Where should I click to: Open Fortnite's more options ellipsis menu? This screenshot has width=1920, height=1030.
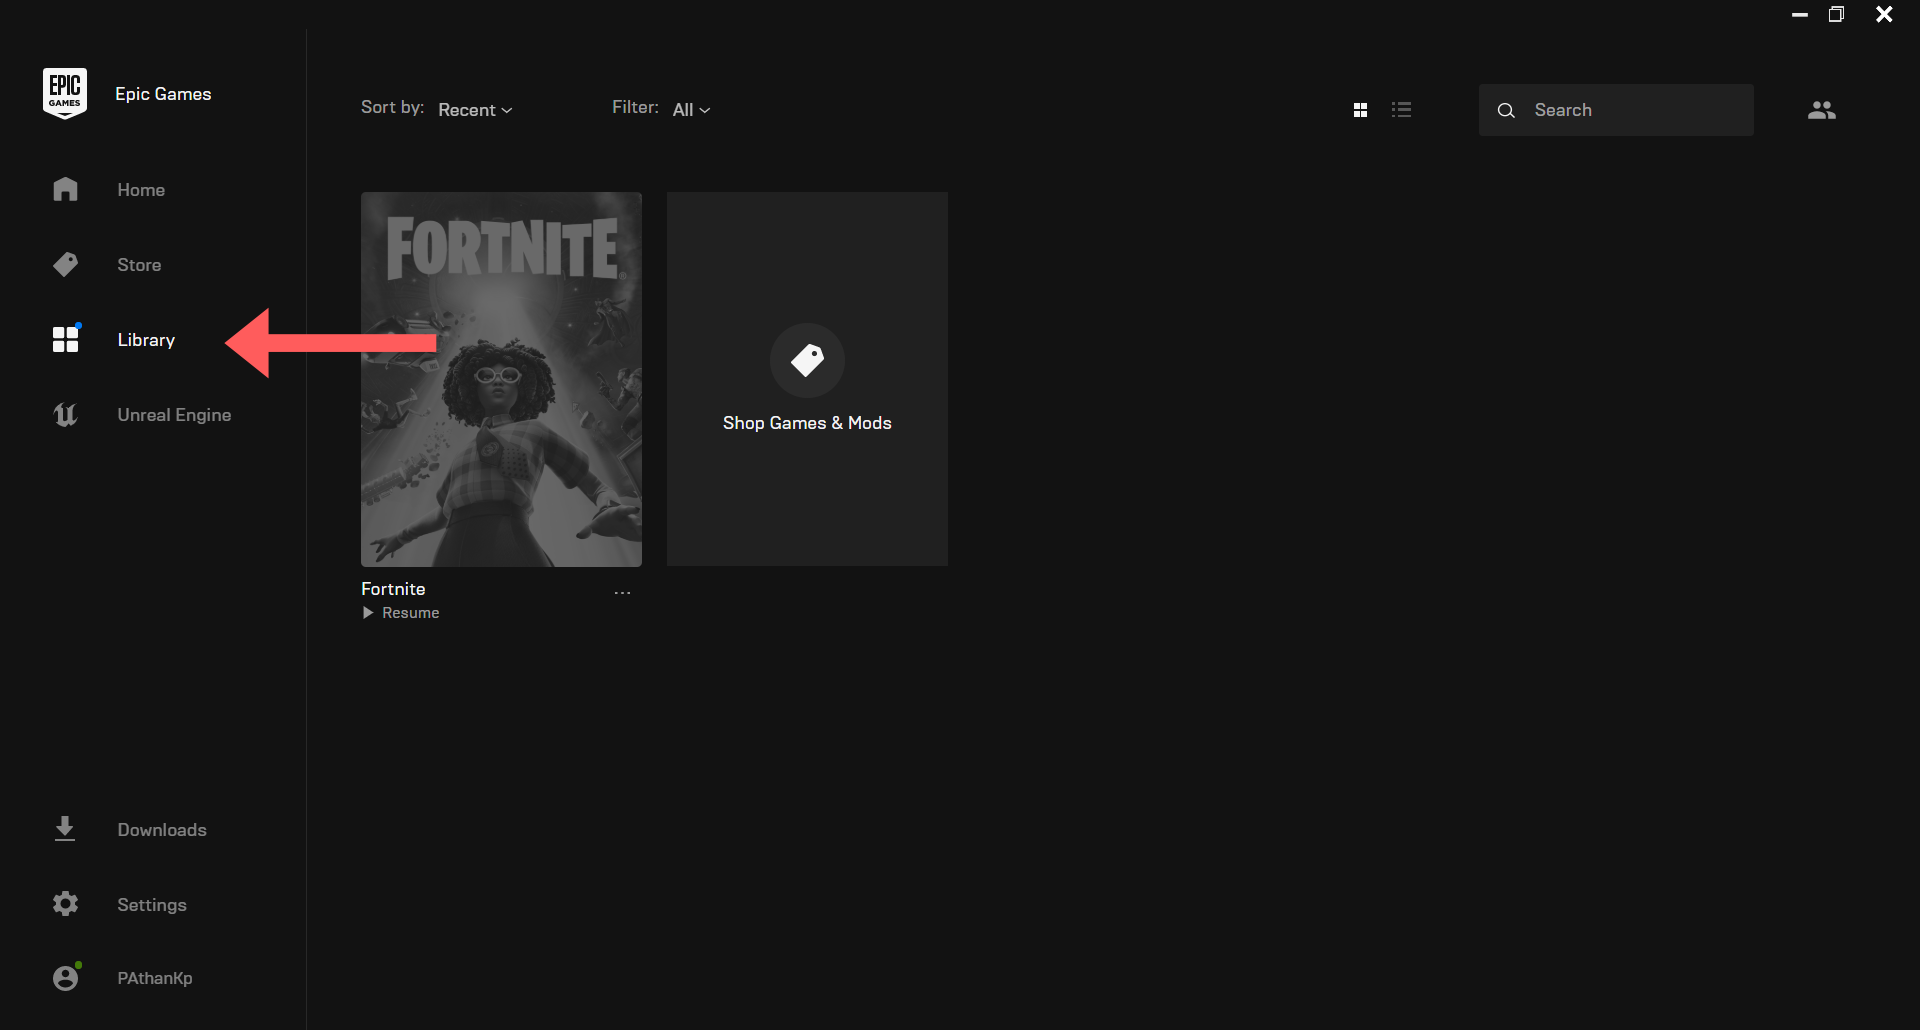pyautogui.click(x=622, y=592)
